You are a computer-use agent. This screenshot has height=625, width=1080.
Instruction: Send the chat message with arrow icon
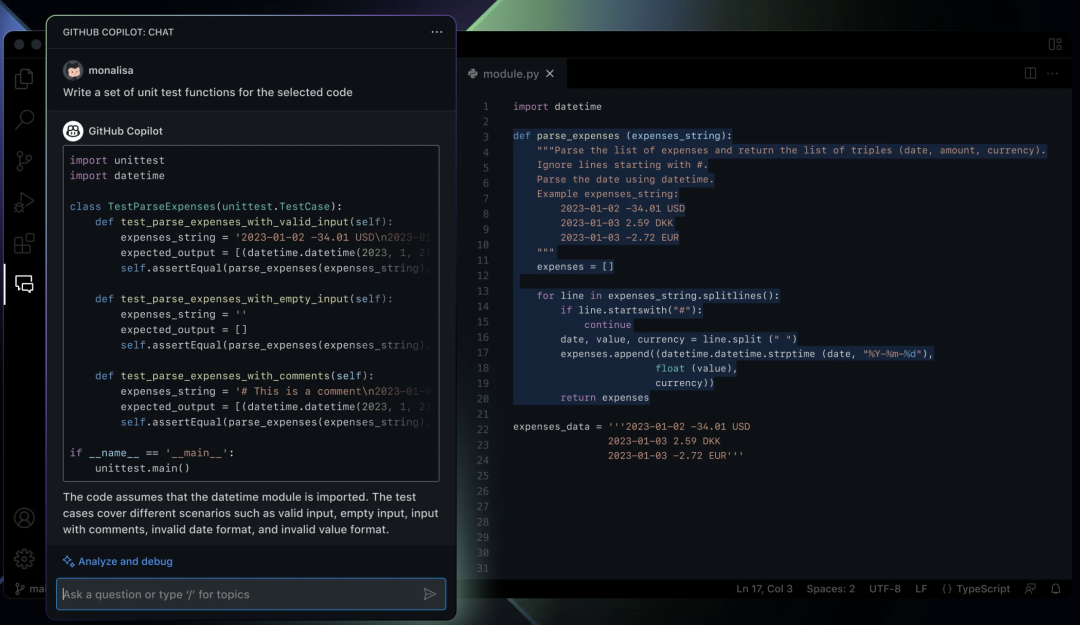(x=430, y=594)
